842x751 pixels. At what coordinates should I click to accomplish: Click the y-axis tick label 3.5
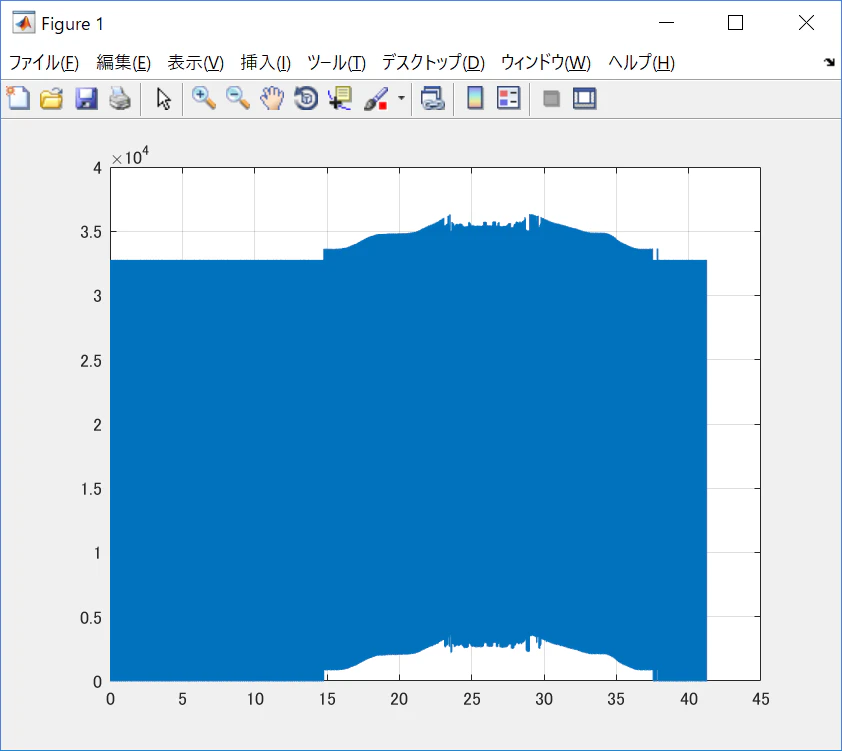tap(91, 232)
